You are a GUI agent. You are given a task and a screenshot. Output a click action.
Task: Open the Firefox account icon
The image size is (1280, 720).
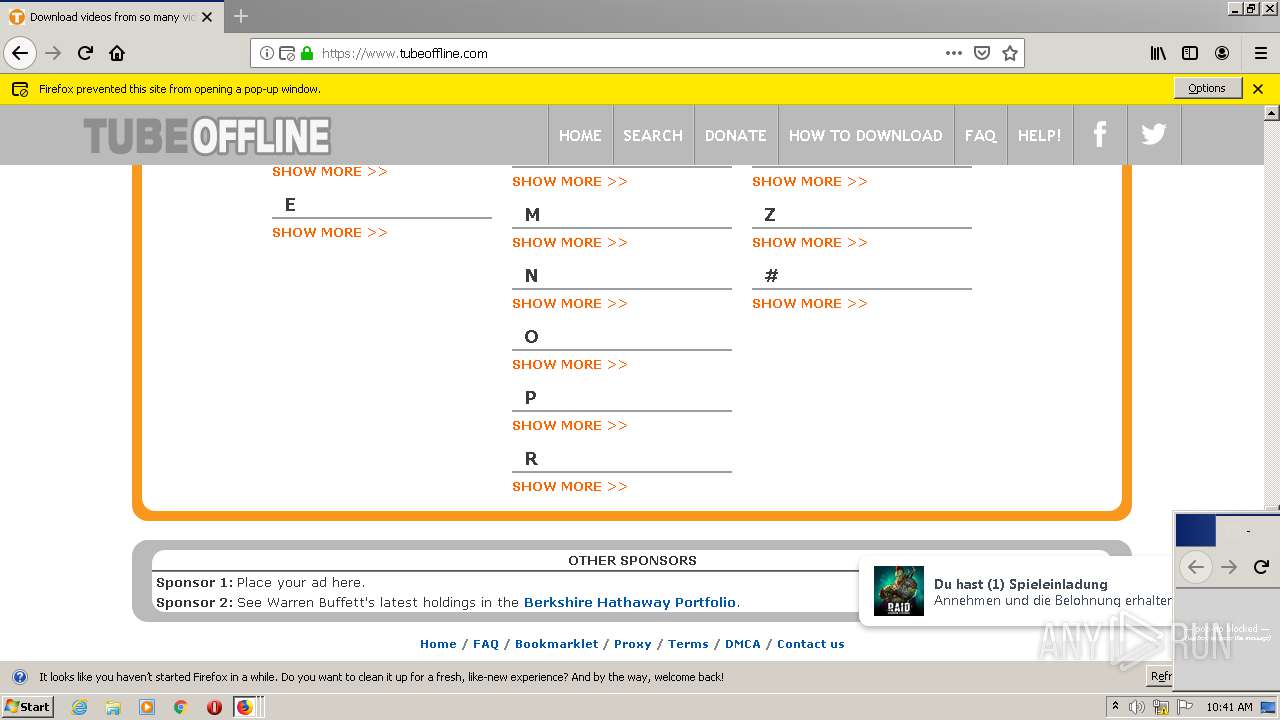coord(1222,53)
